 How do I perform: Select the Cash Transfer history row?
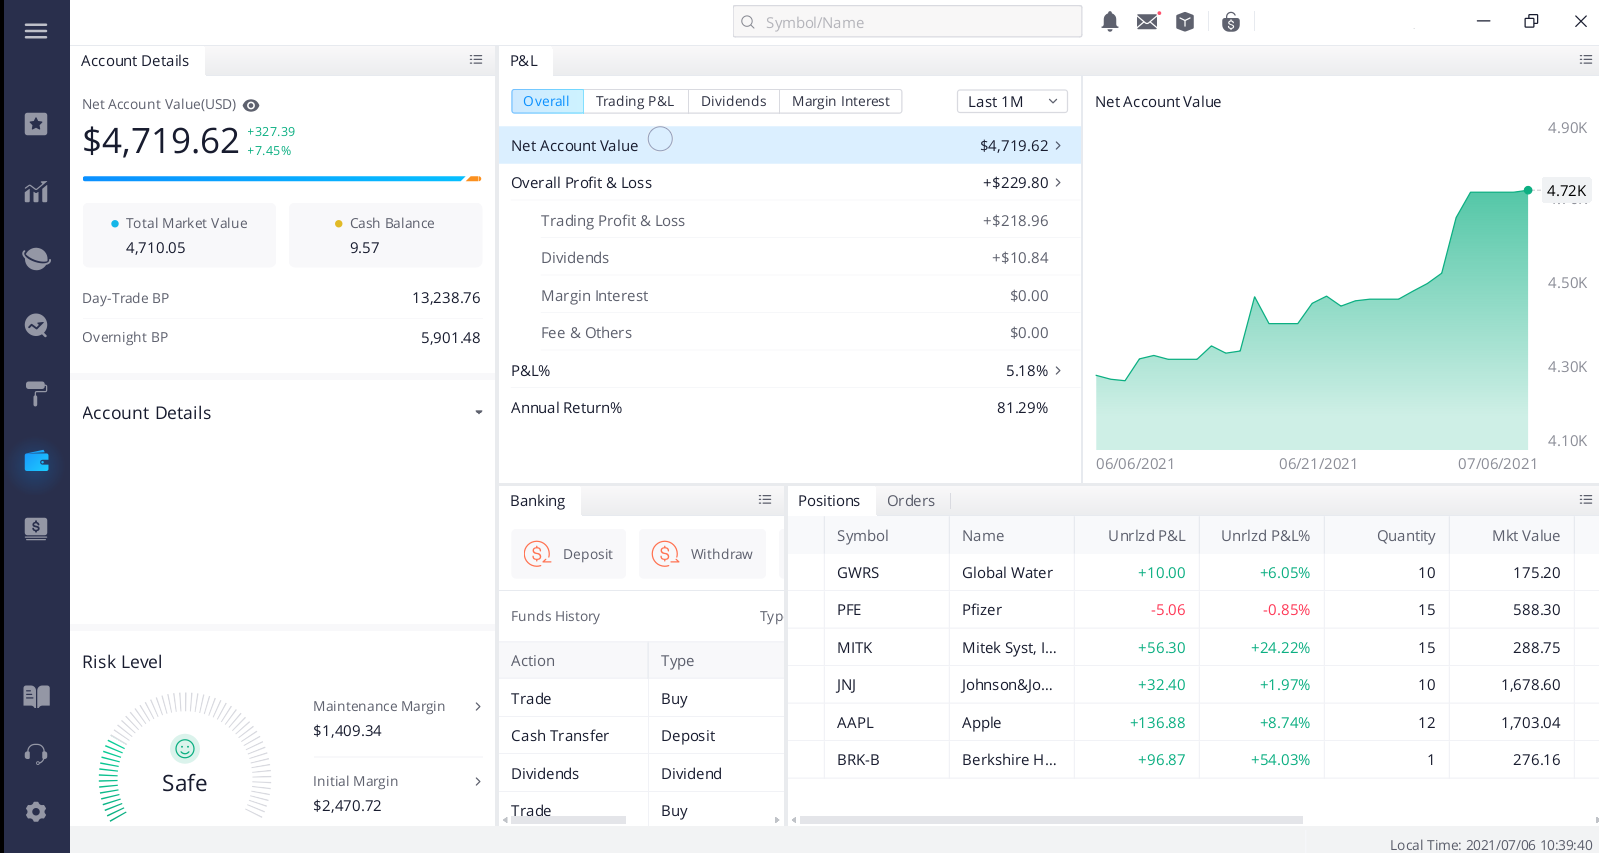click(641, 735)
